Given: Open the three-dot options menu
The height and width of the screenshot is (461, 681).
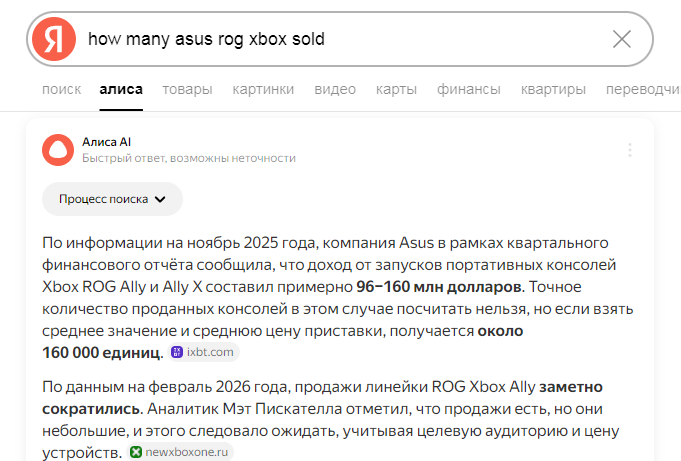Looking at the screenshot, I should [x=629, y=150].
